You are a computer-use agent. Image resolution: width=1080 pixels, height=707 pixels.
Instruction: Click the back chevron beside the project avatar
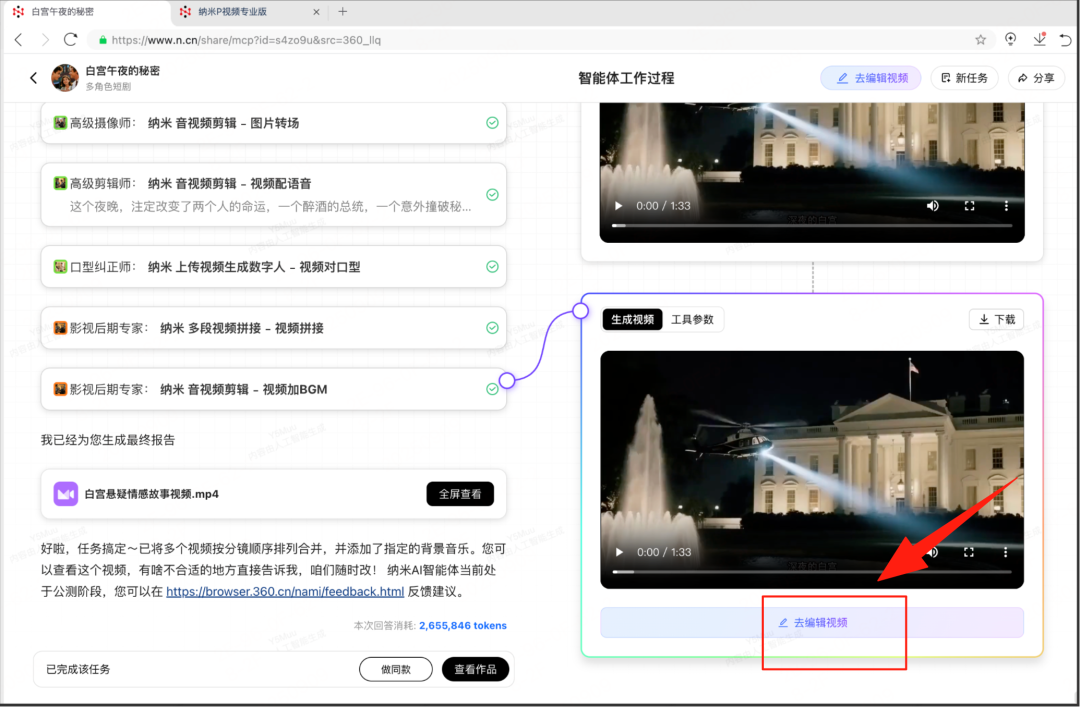(33, 78)
